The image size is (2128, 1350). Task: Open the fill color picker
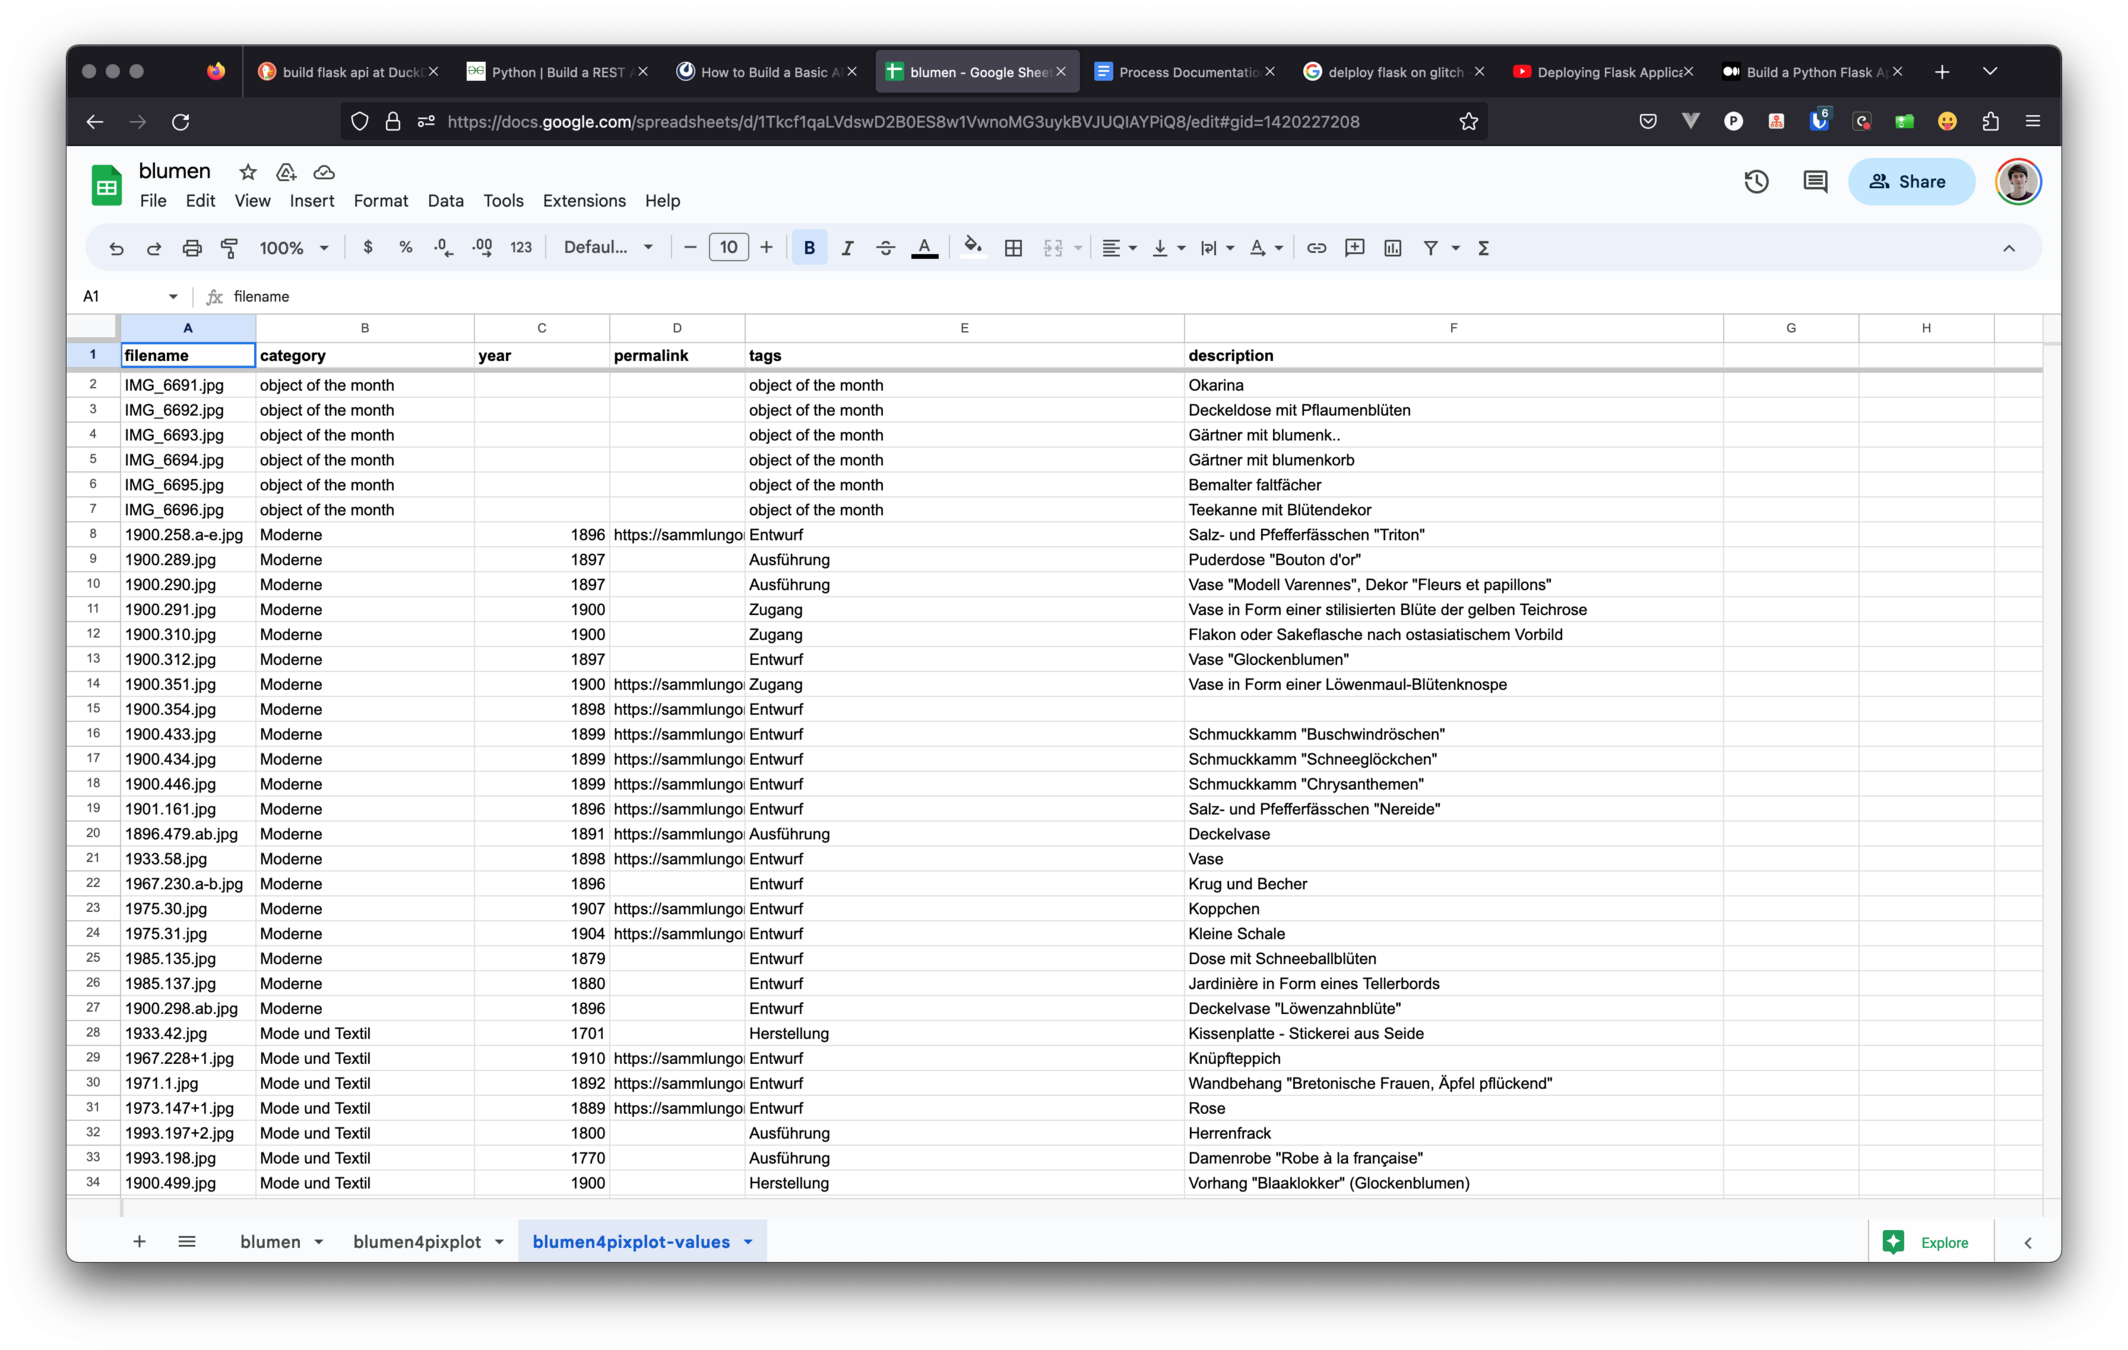972,248
